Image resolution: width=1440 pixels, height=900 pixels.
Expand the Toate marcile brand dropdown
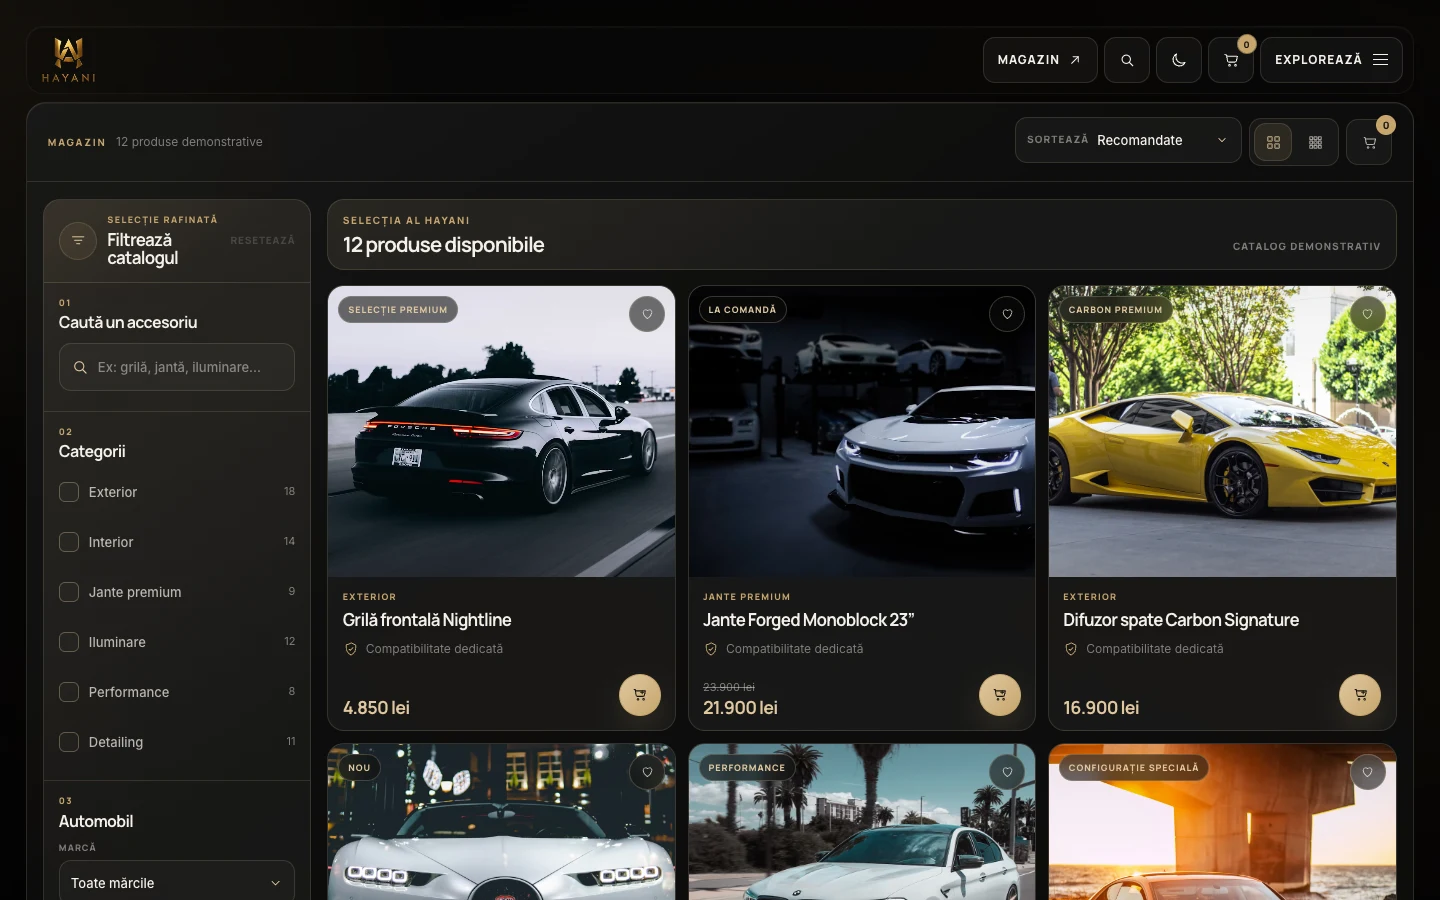click(177, 882)
